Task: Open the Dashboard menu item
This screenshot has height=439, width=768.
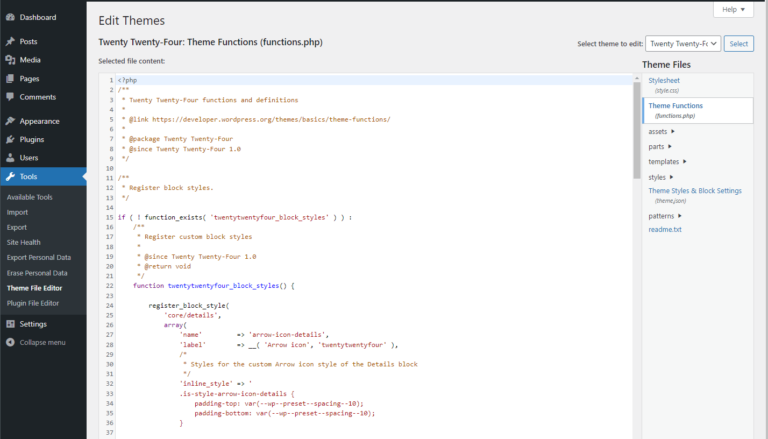Action: point(38,17)
